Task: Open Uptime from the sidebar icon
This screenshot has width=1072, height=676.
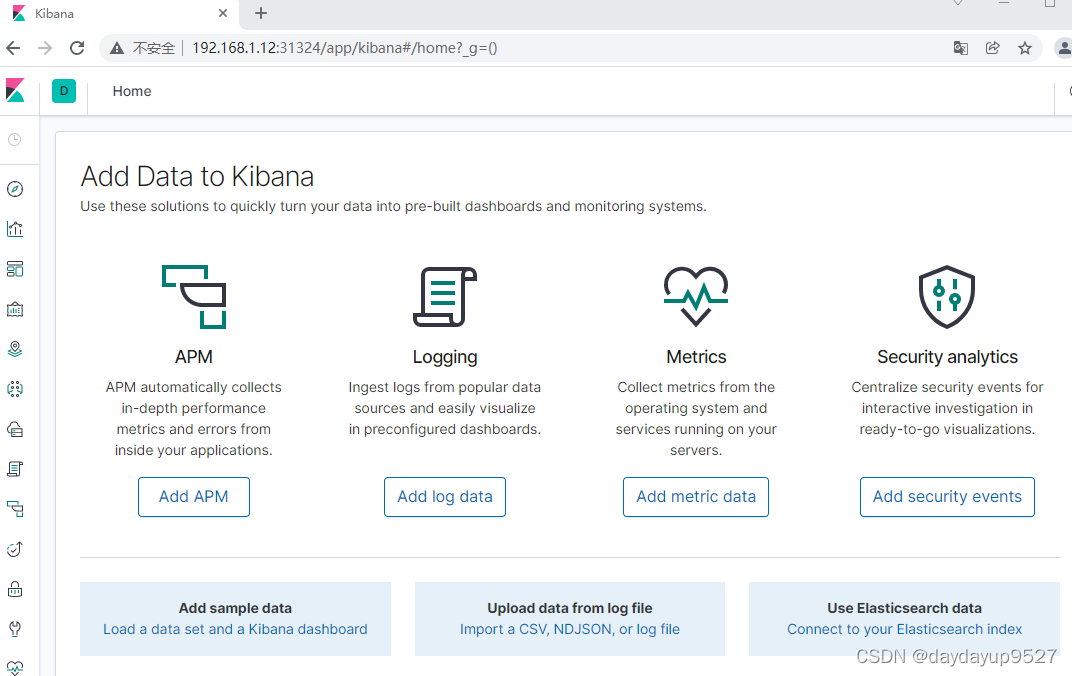Action: point(15,549)
